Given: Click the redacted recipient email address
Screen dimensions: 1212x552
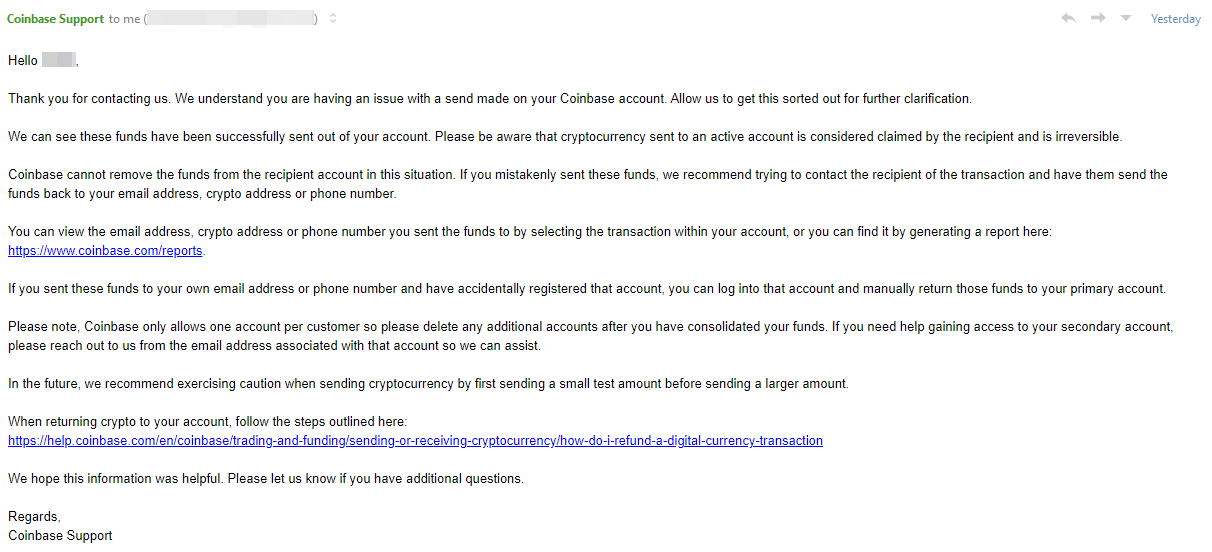Looking at the screenshot, I should (231, 19).
